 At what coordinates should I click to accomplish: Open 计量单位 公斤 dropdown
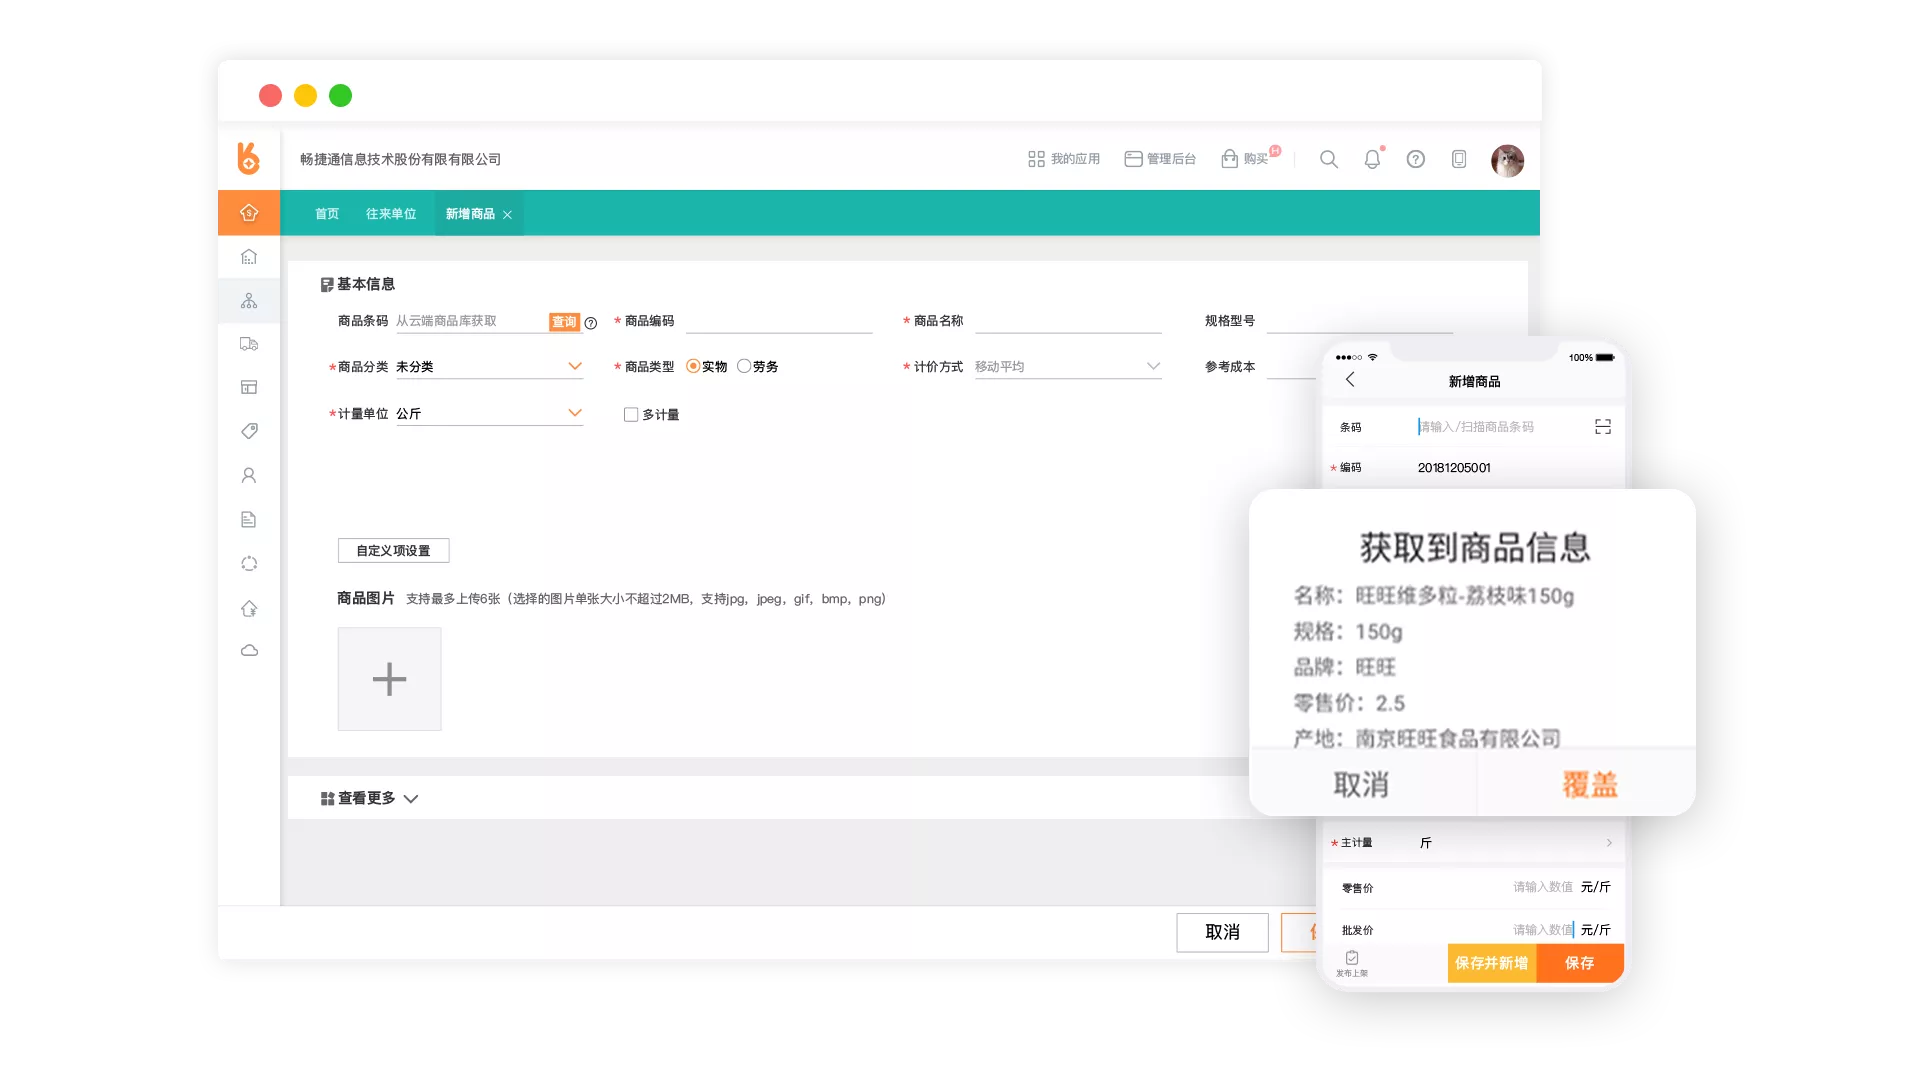coord(489,414)
